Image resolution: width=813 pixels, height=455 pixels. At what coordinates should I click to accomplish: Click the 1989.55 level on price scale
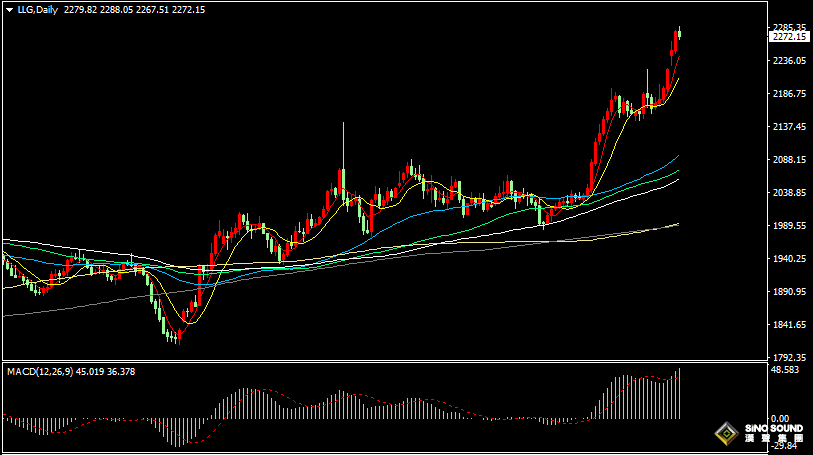[789, 226]
